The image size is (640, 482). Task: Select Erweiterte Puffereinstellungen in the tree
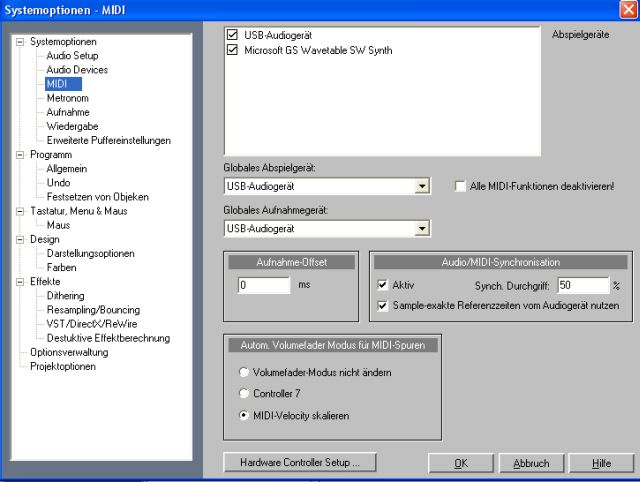pos(109,140)
